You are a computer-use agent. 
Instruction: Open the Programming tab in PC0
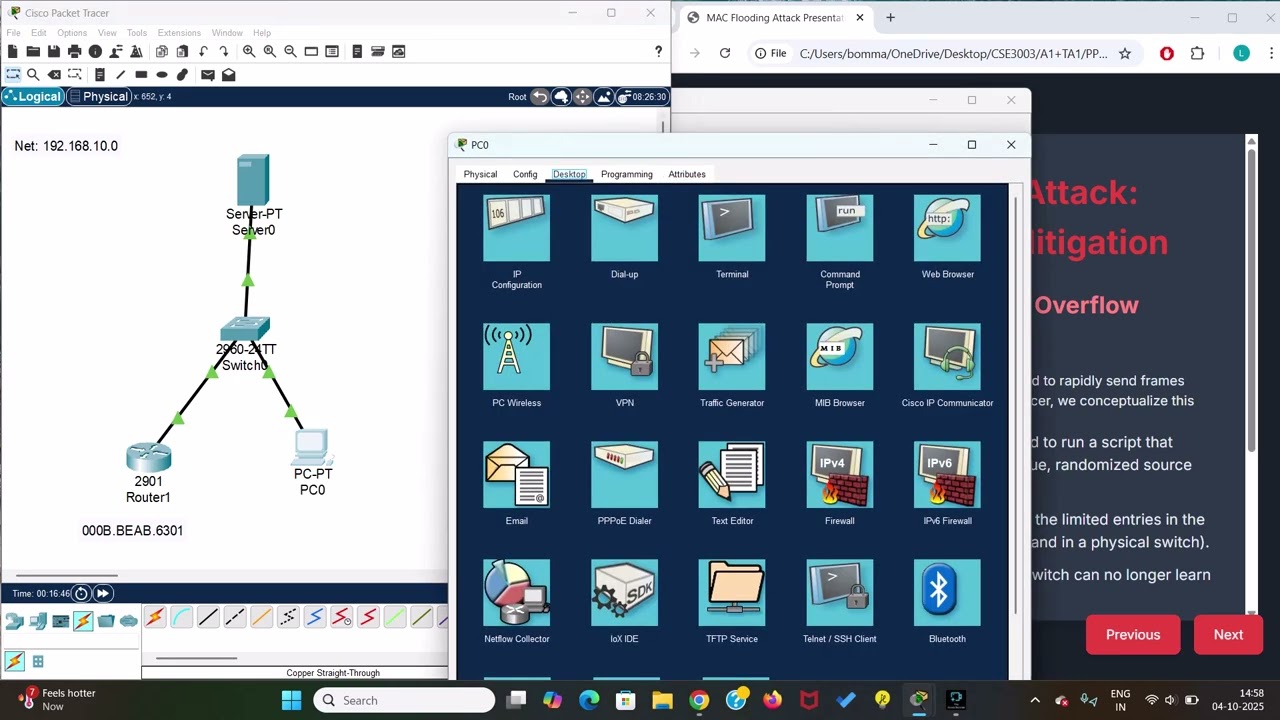(x=627, y=174)
